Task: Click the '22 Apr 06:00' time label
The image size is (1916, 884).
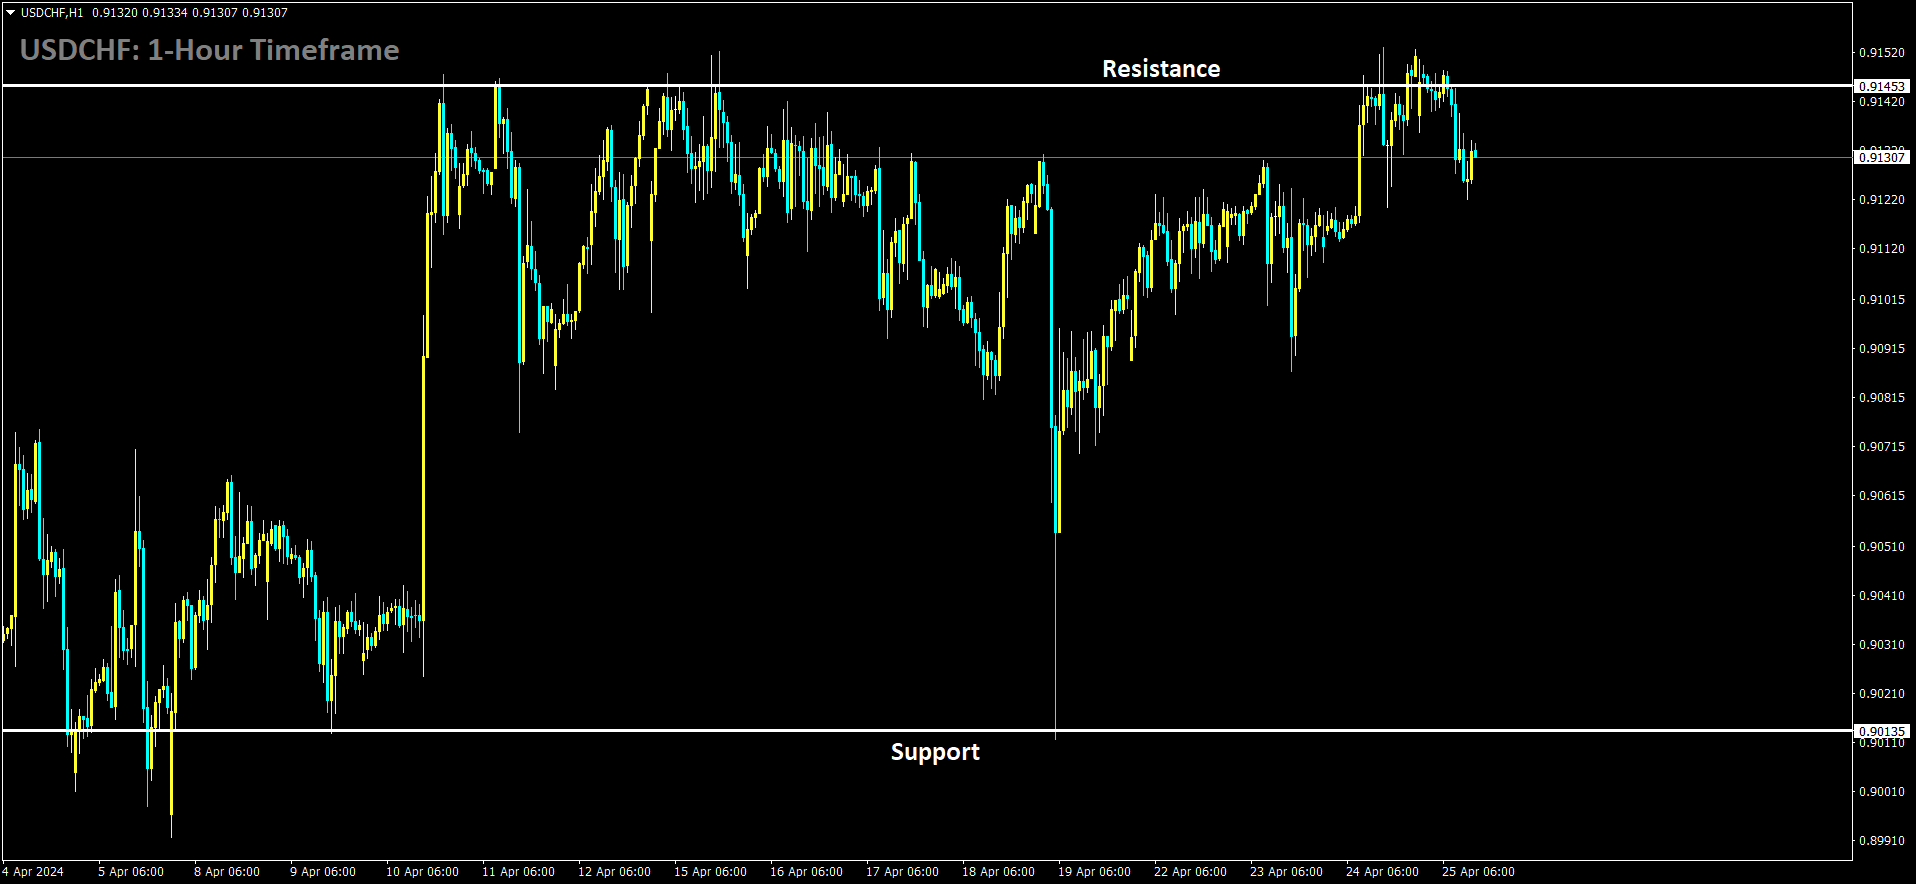Action: coord(1190,872)
